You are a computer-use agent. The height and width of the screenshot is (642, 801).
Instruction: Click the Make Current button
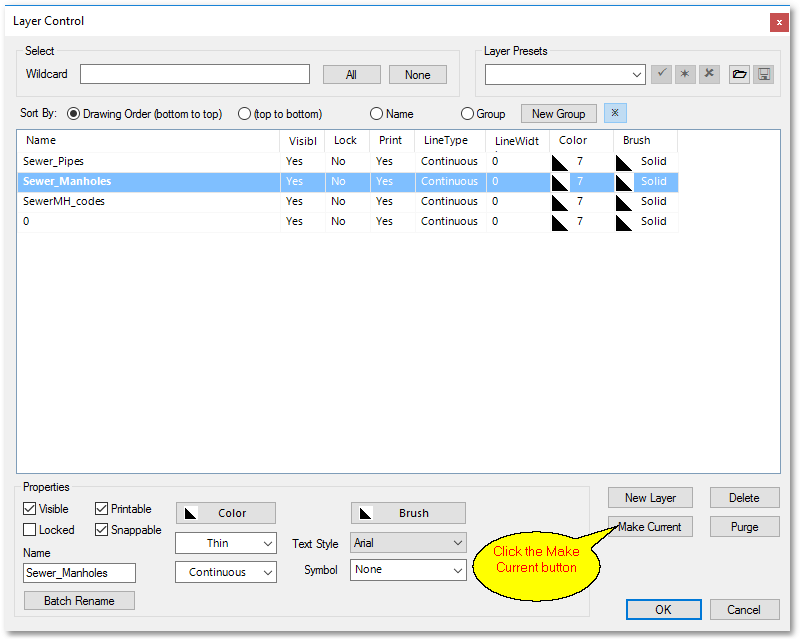point(650,527)
